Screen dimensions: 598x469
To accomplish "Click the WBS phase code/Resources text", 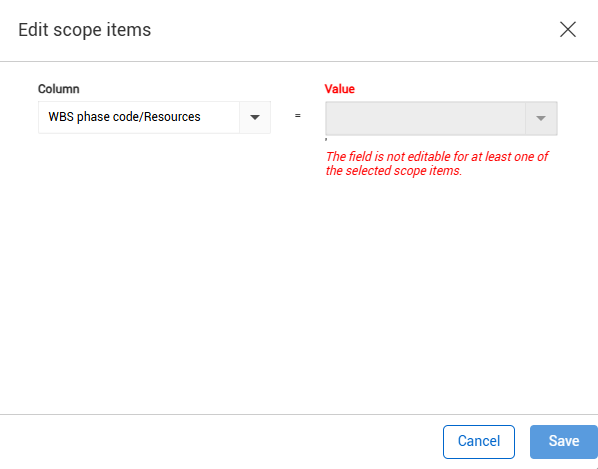I will (x=124, y=117).
